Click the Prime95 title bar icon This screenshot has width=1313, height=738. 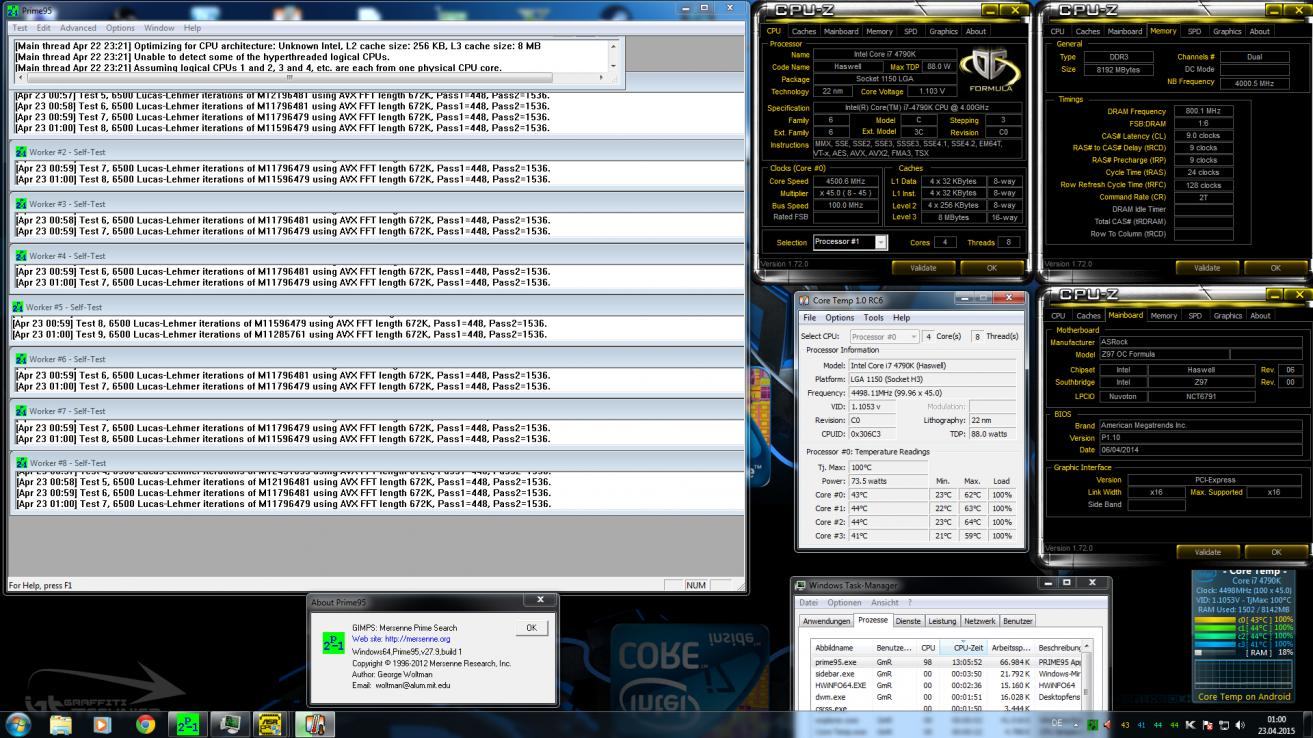coord(13,11)
